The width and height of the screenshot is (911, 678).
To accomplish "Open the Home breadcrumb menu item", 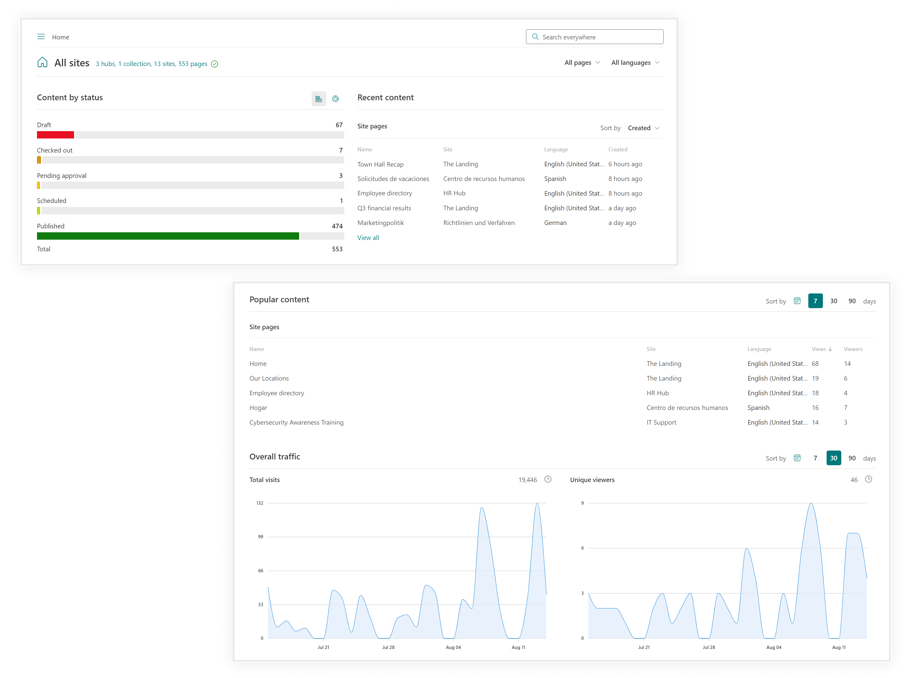I will [x=59, y=36].
